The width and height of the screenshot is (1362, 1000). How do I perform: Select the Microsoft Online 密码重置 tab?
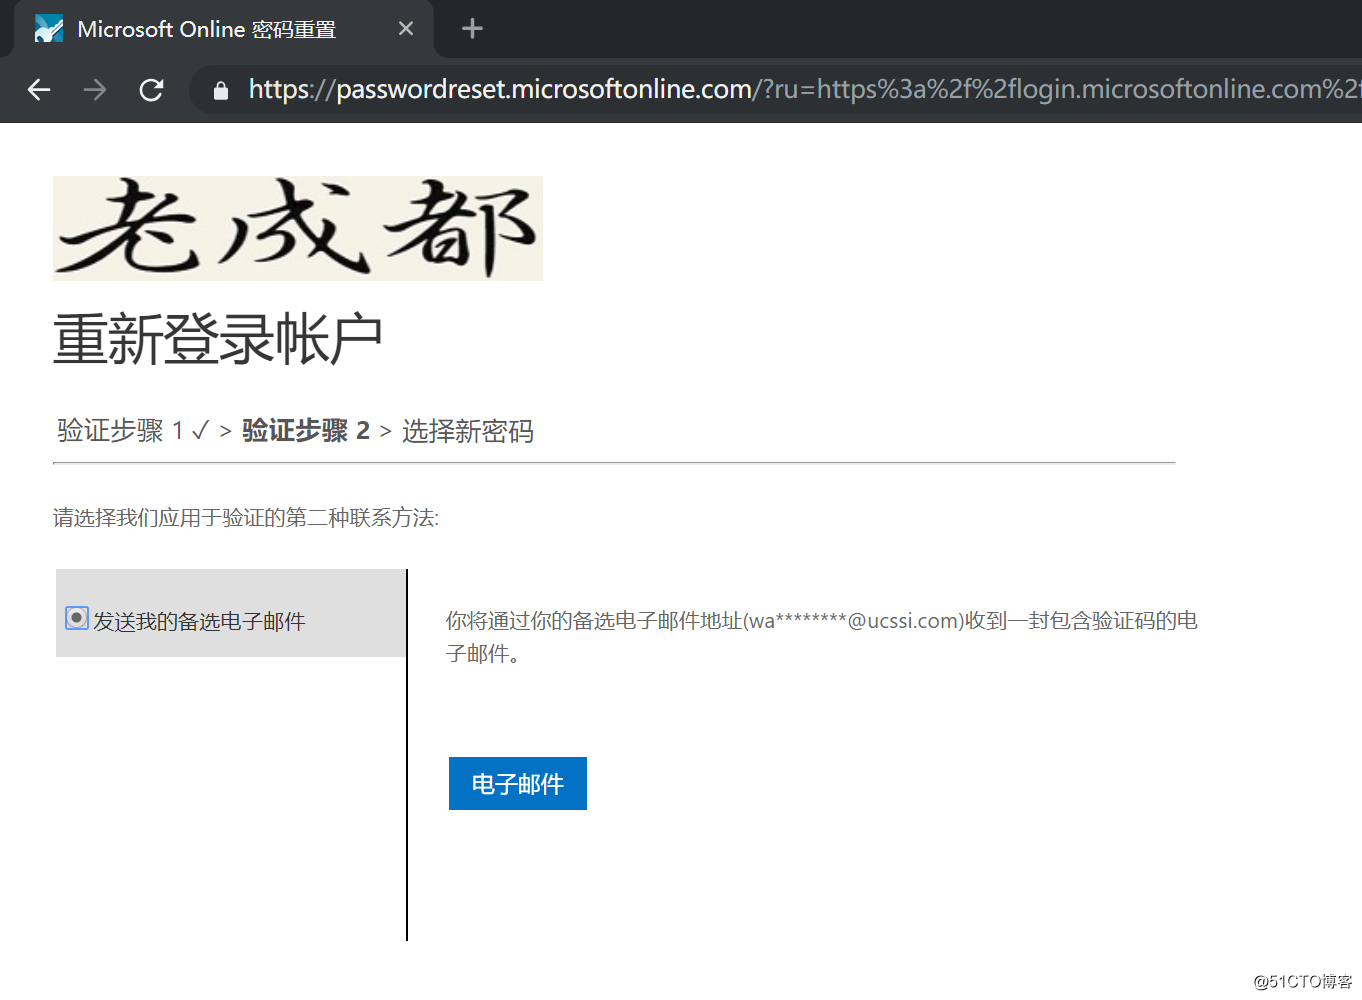click(x=223, y=29)
